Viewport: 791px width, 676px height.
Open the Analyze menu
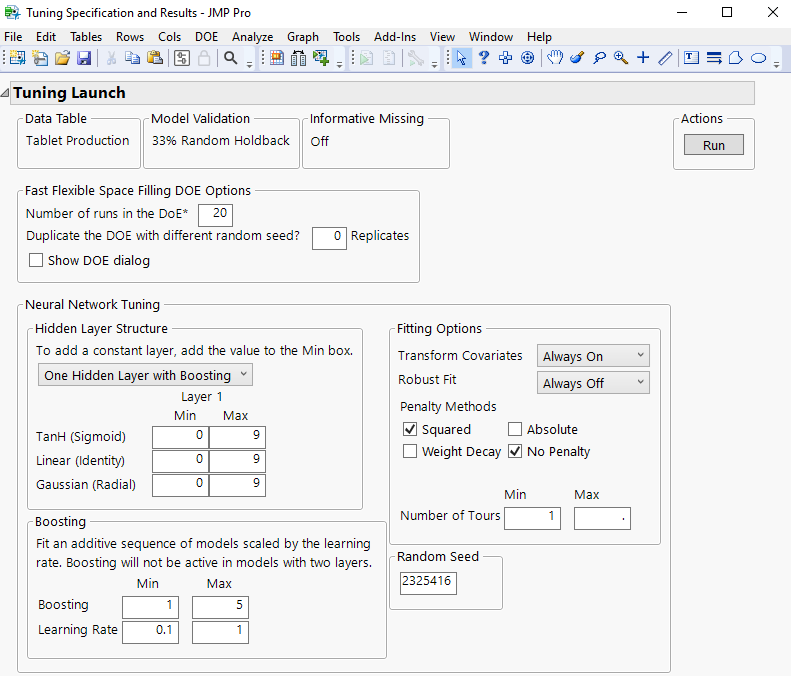click(252, 36)
